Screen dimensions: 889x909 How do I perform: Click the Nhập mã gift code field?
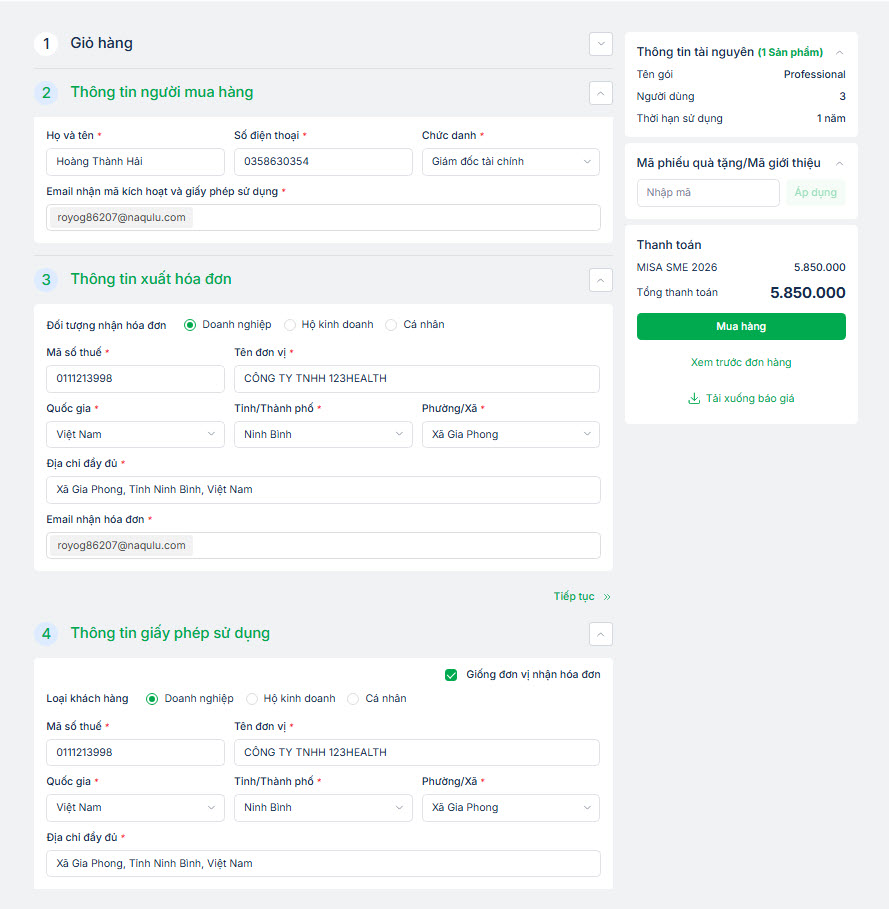[707, 193]
